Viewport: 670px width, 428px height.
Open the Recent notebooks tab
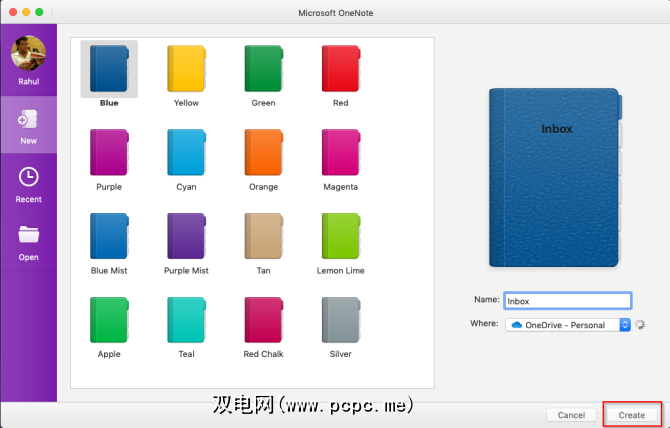tap(29, 184)
